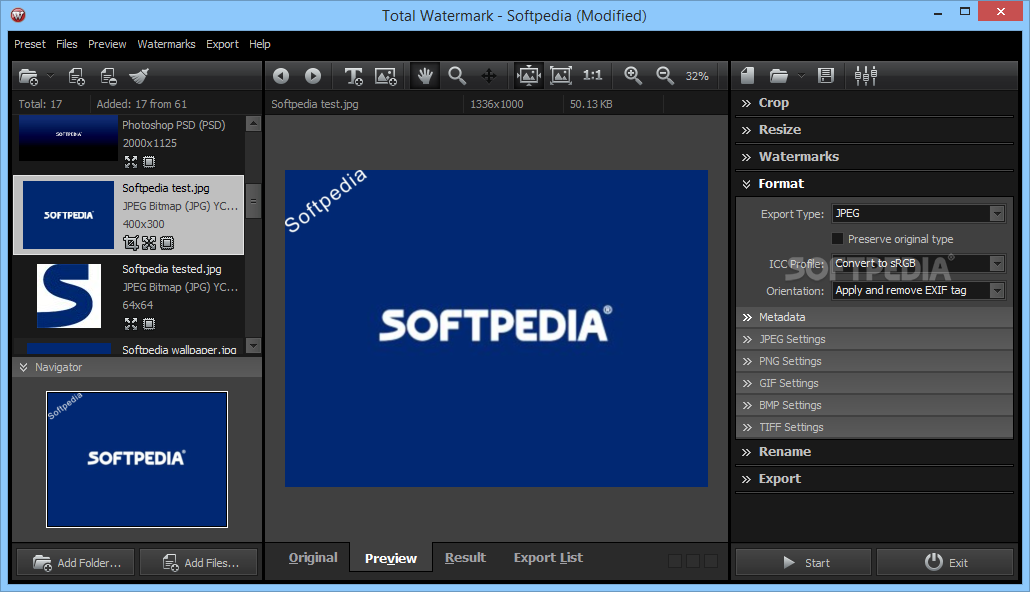Open the preset folder dropdown arrow
This screenshot has height=592, width=1030.
coord(801,76)
